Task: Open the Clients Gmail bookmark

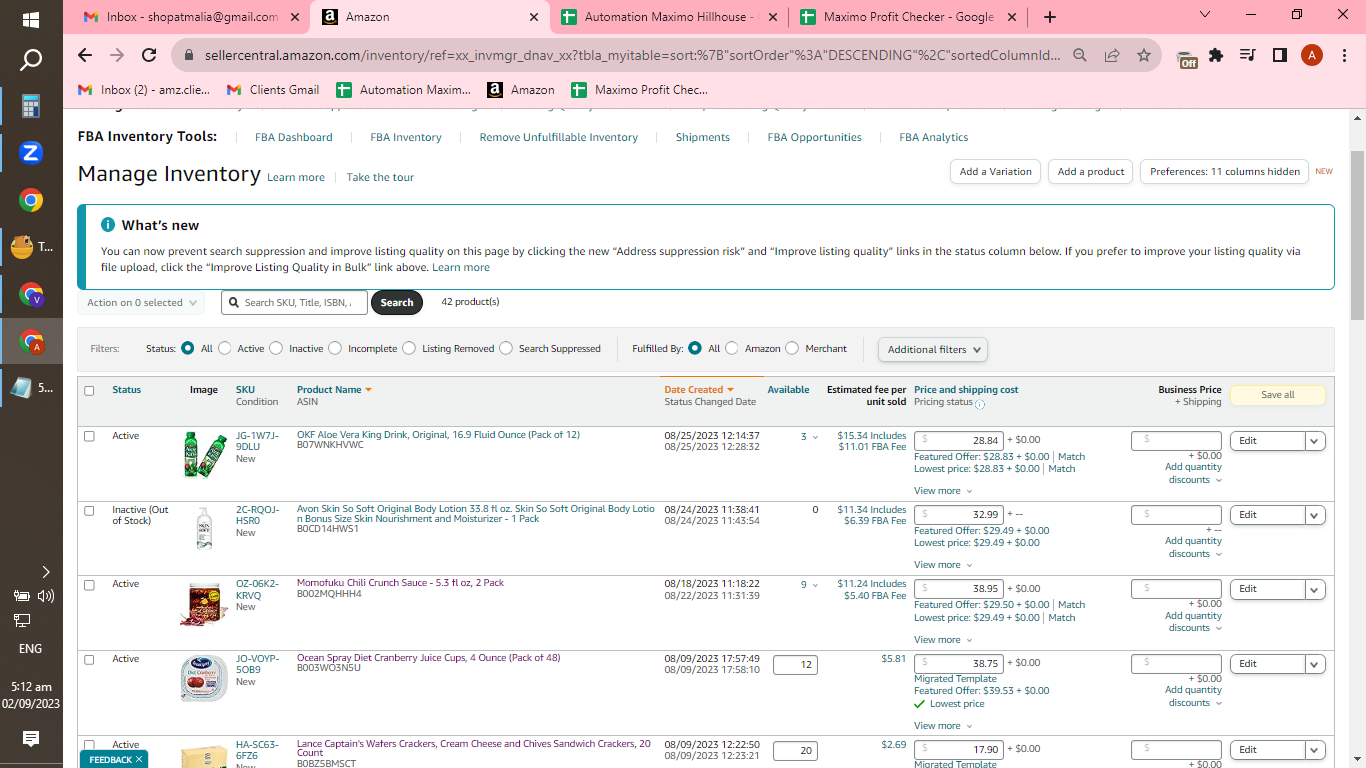Action: (273, 89)
